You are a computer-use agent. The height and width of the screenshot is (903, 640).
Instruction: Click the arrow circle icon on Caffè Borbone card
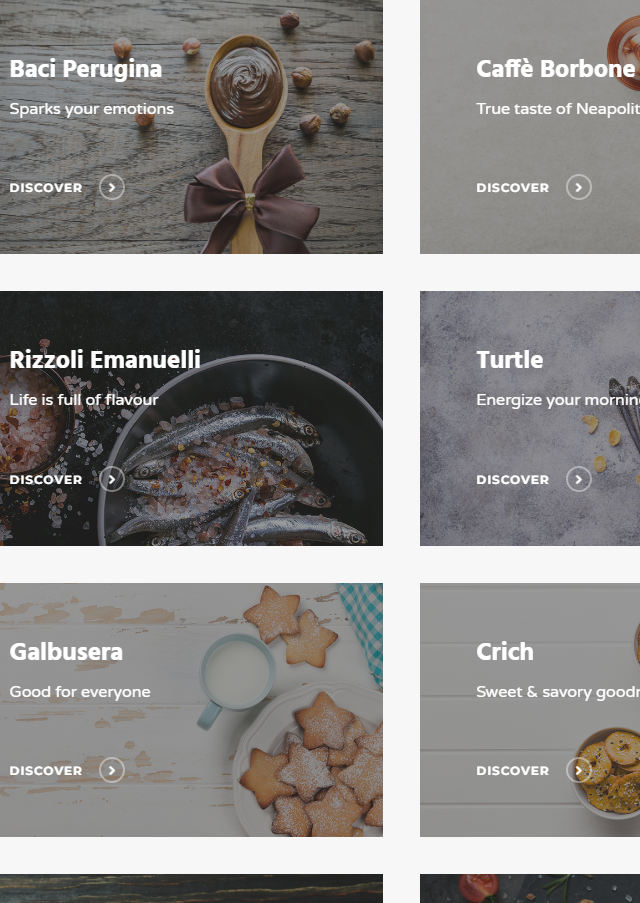[578, 187]
